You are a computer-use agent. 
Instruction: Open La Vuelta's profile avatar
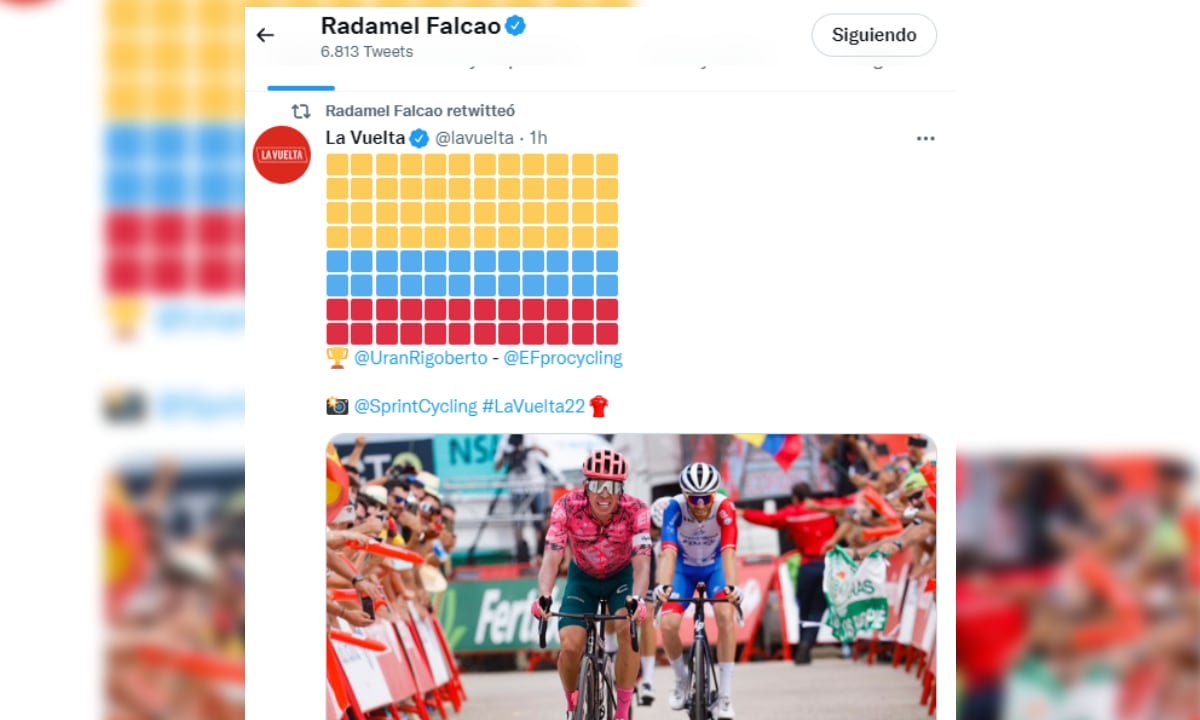(x=281, y=153)
